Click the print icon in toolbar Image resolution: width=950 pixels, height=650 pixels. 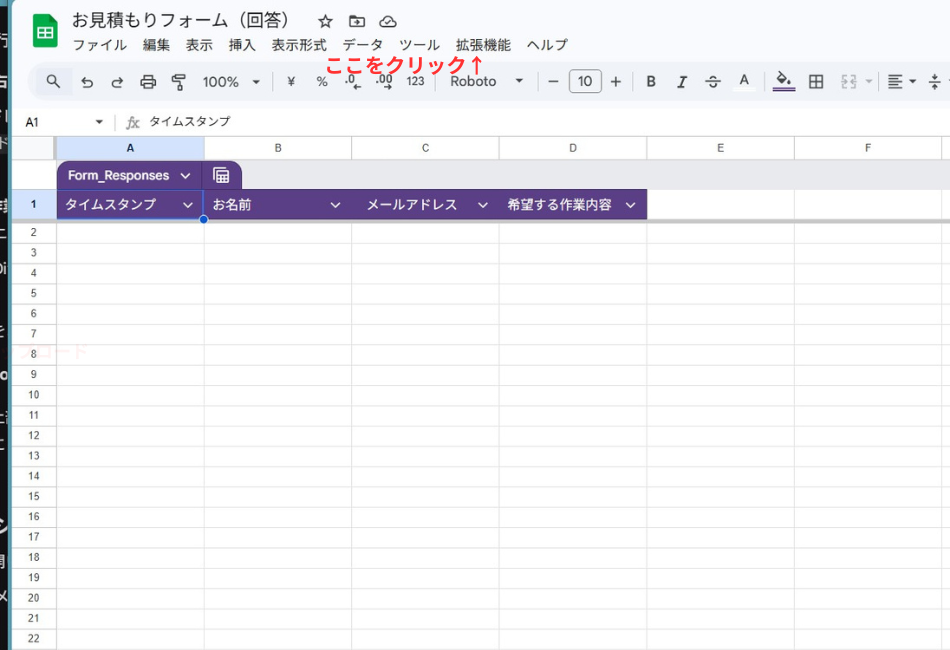pyautogui.click(x=148, y=82)
